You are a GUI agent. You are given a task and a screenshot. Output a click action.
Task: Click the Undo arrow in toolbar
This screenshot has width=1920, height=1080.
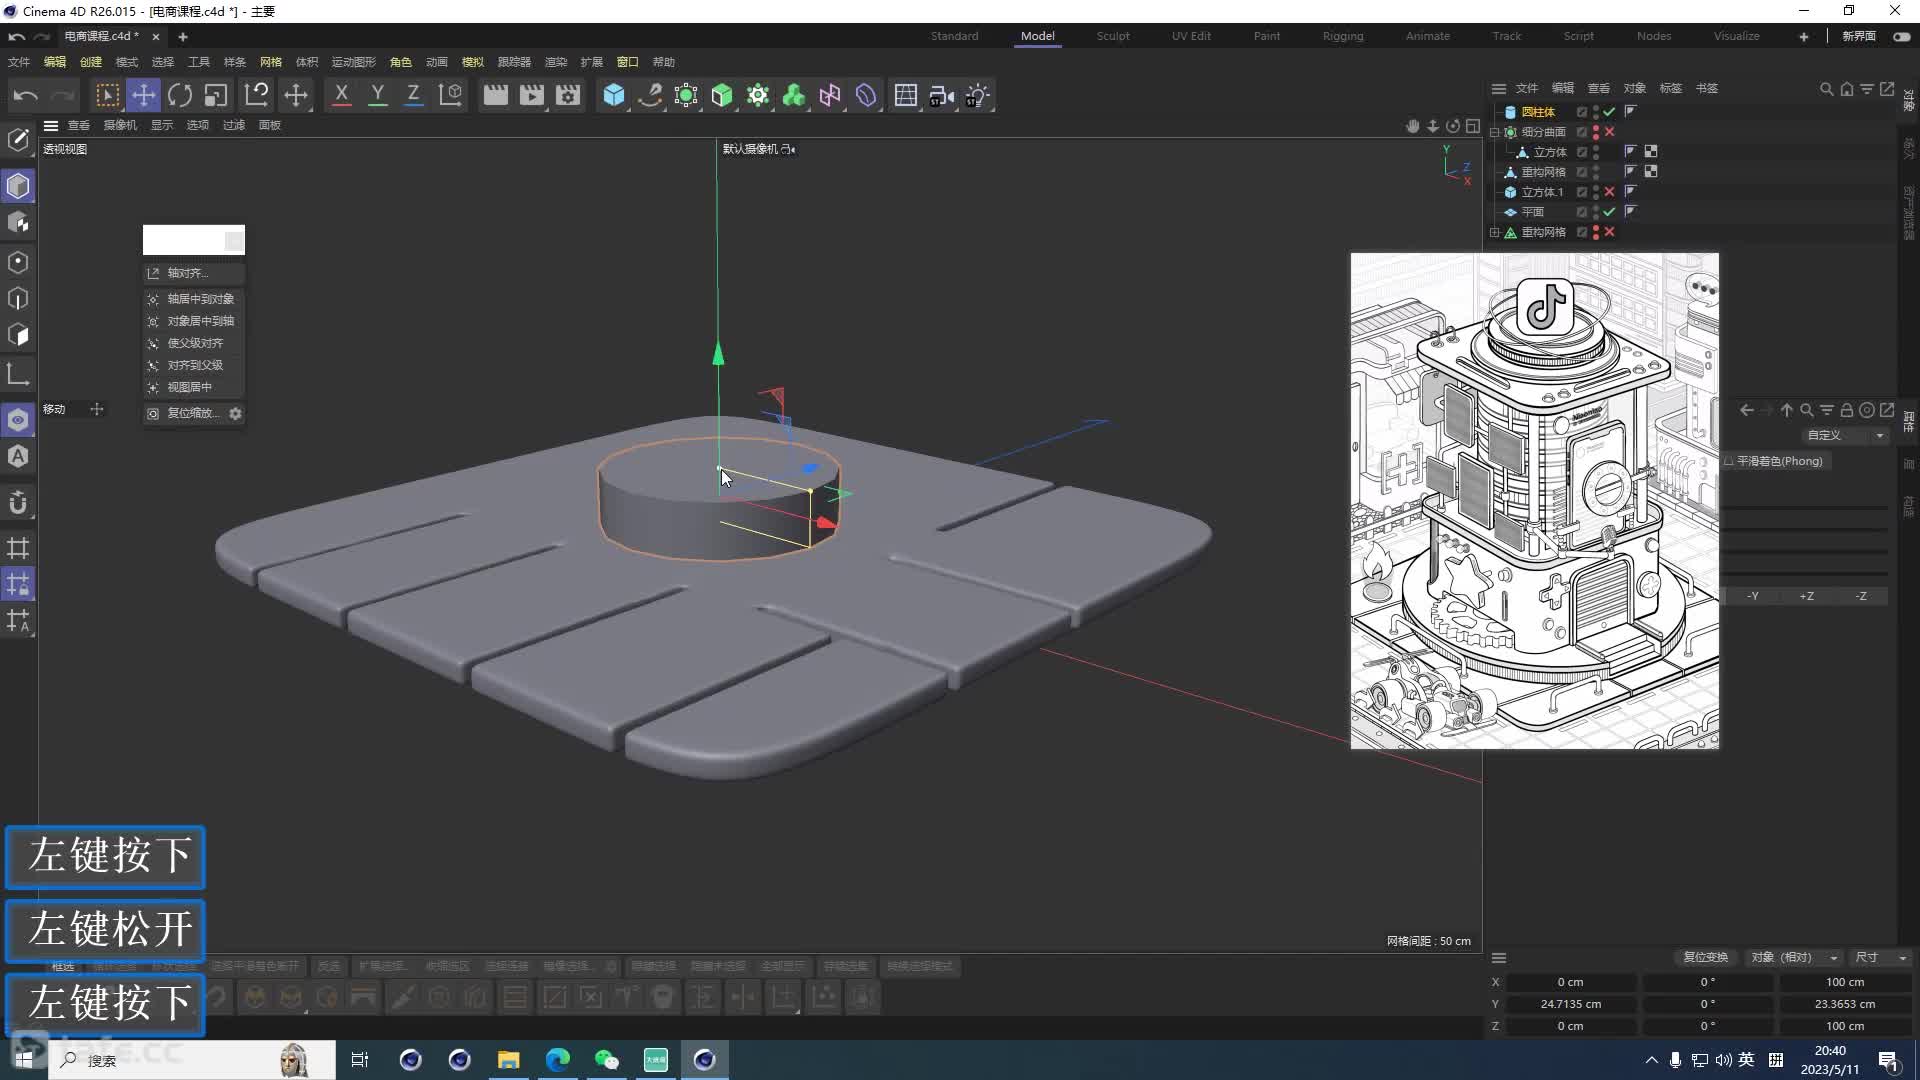[x=26, y=95]
